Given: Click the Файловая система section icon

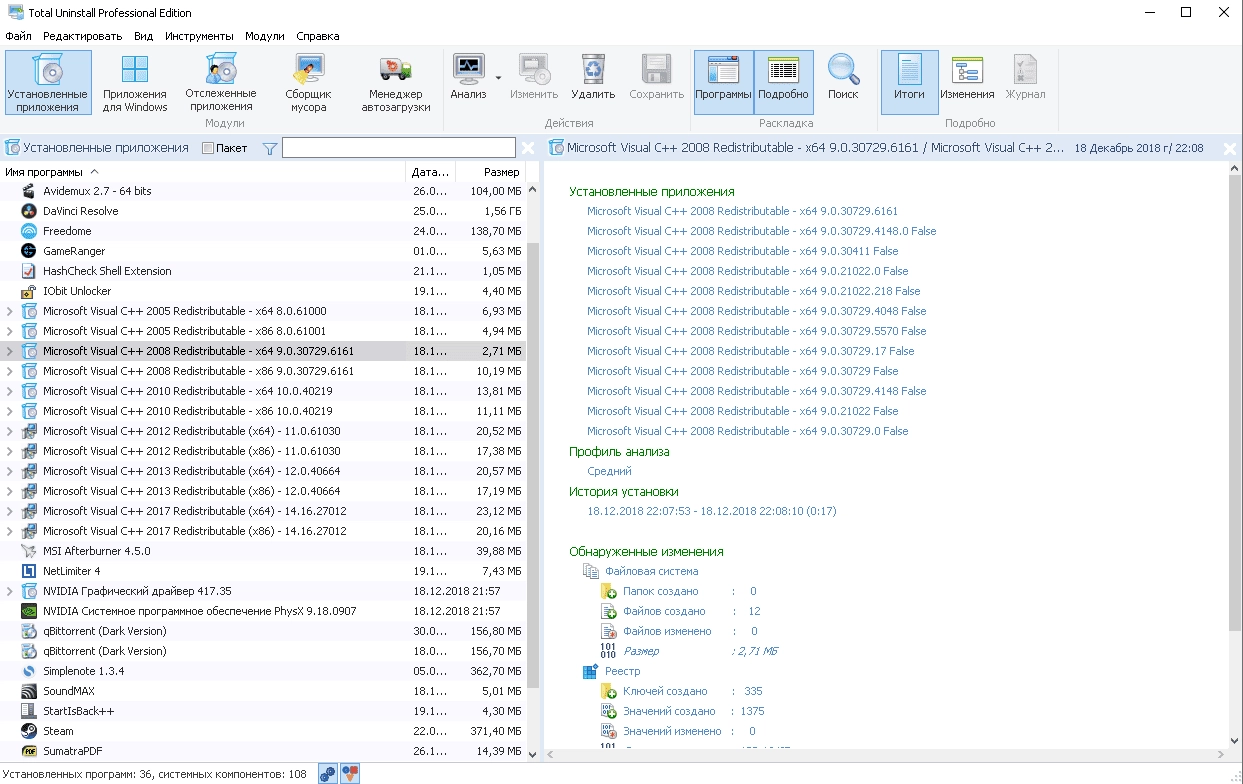Looking at the screenshot, I should pos(591,571).
